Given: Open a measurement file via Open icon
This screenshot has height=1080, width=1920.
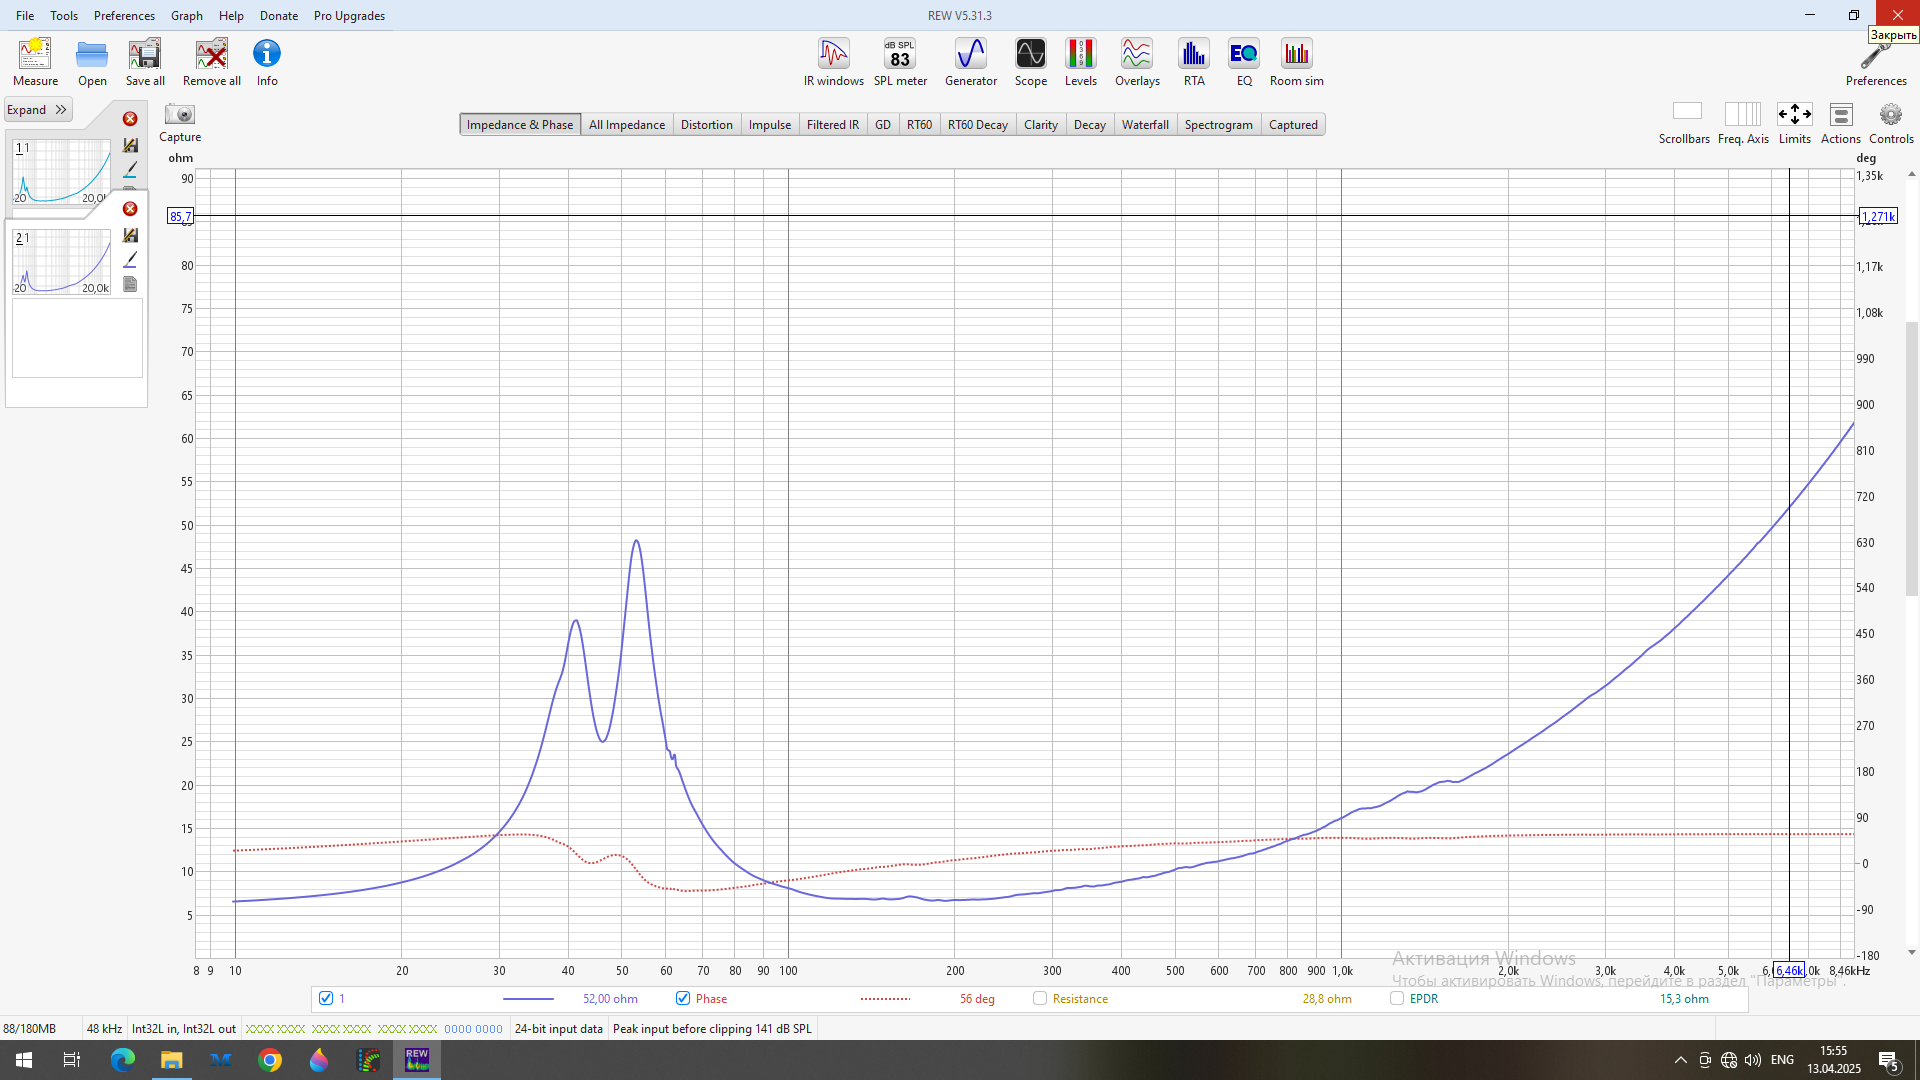Looking at the screenshot, I should pos(92,62).
